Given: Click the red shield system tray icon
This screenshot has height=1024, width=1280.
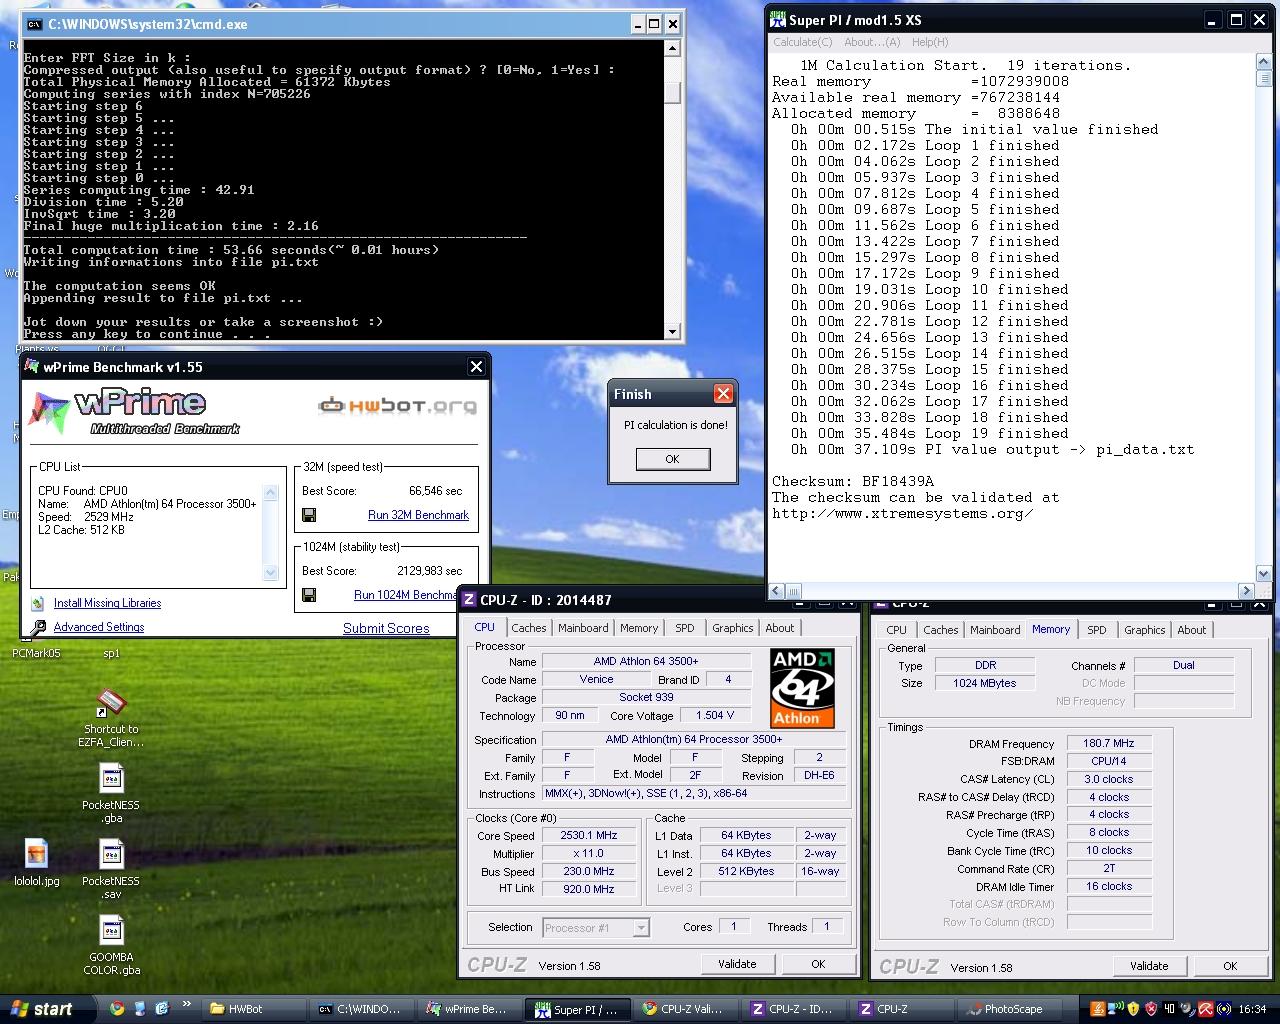Looking at the screenshot, I should tap(1150, 1009).
